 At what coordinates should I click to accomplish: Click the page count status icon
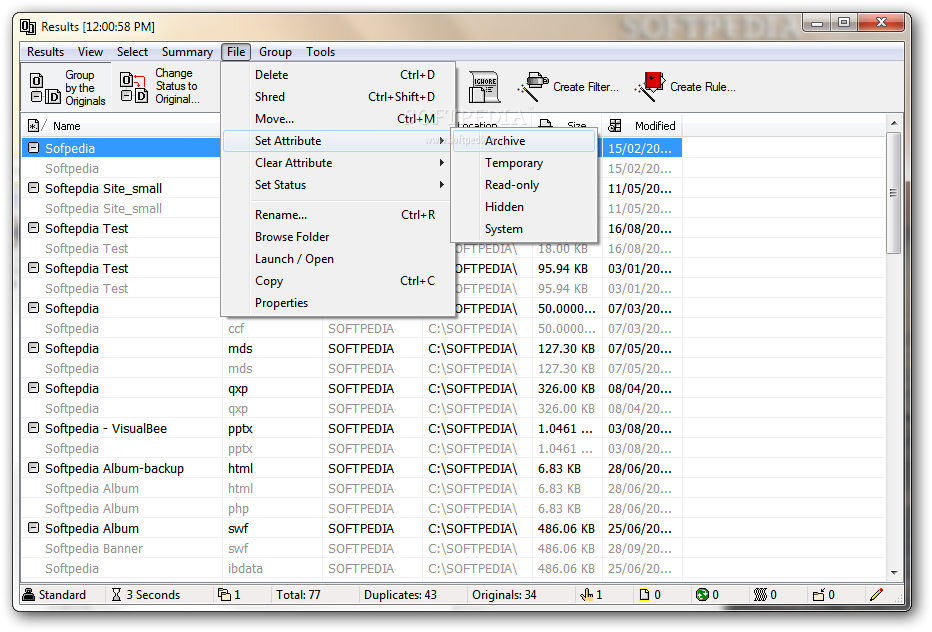click(x=644, y=595)
